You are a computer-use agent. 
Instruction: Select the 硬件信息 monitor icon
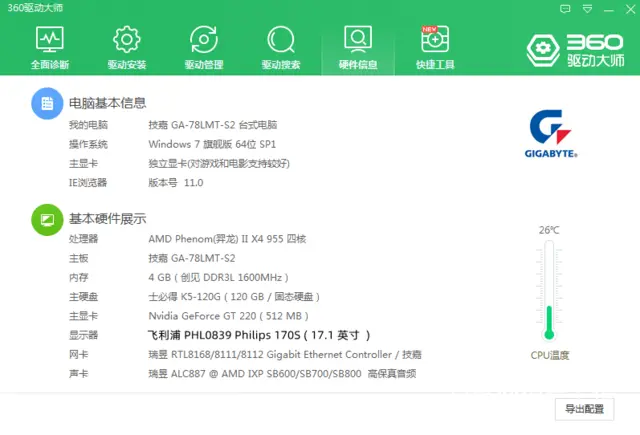[358, 39]
